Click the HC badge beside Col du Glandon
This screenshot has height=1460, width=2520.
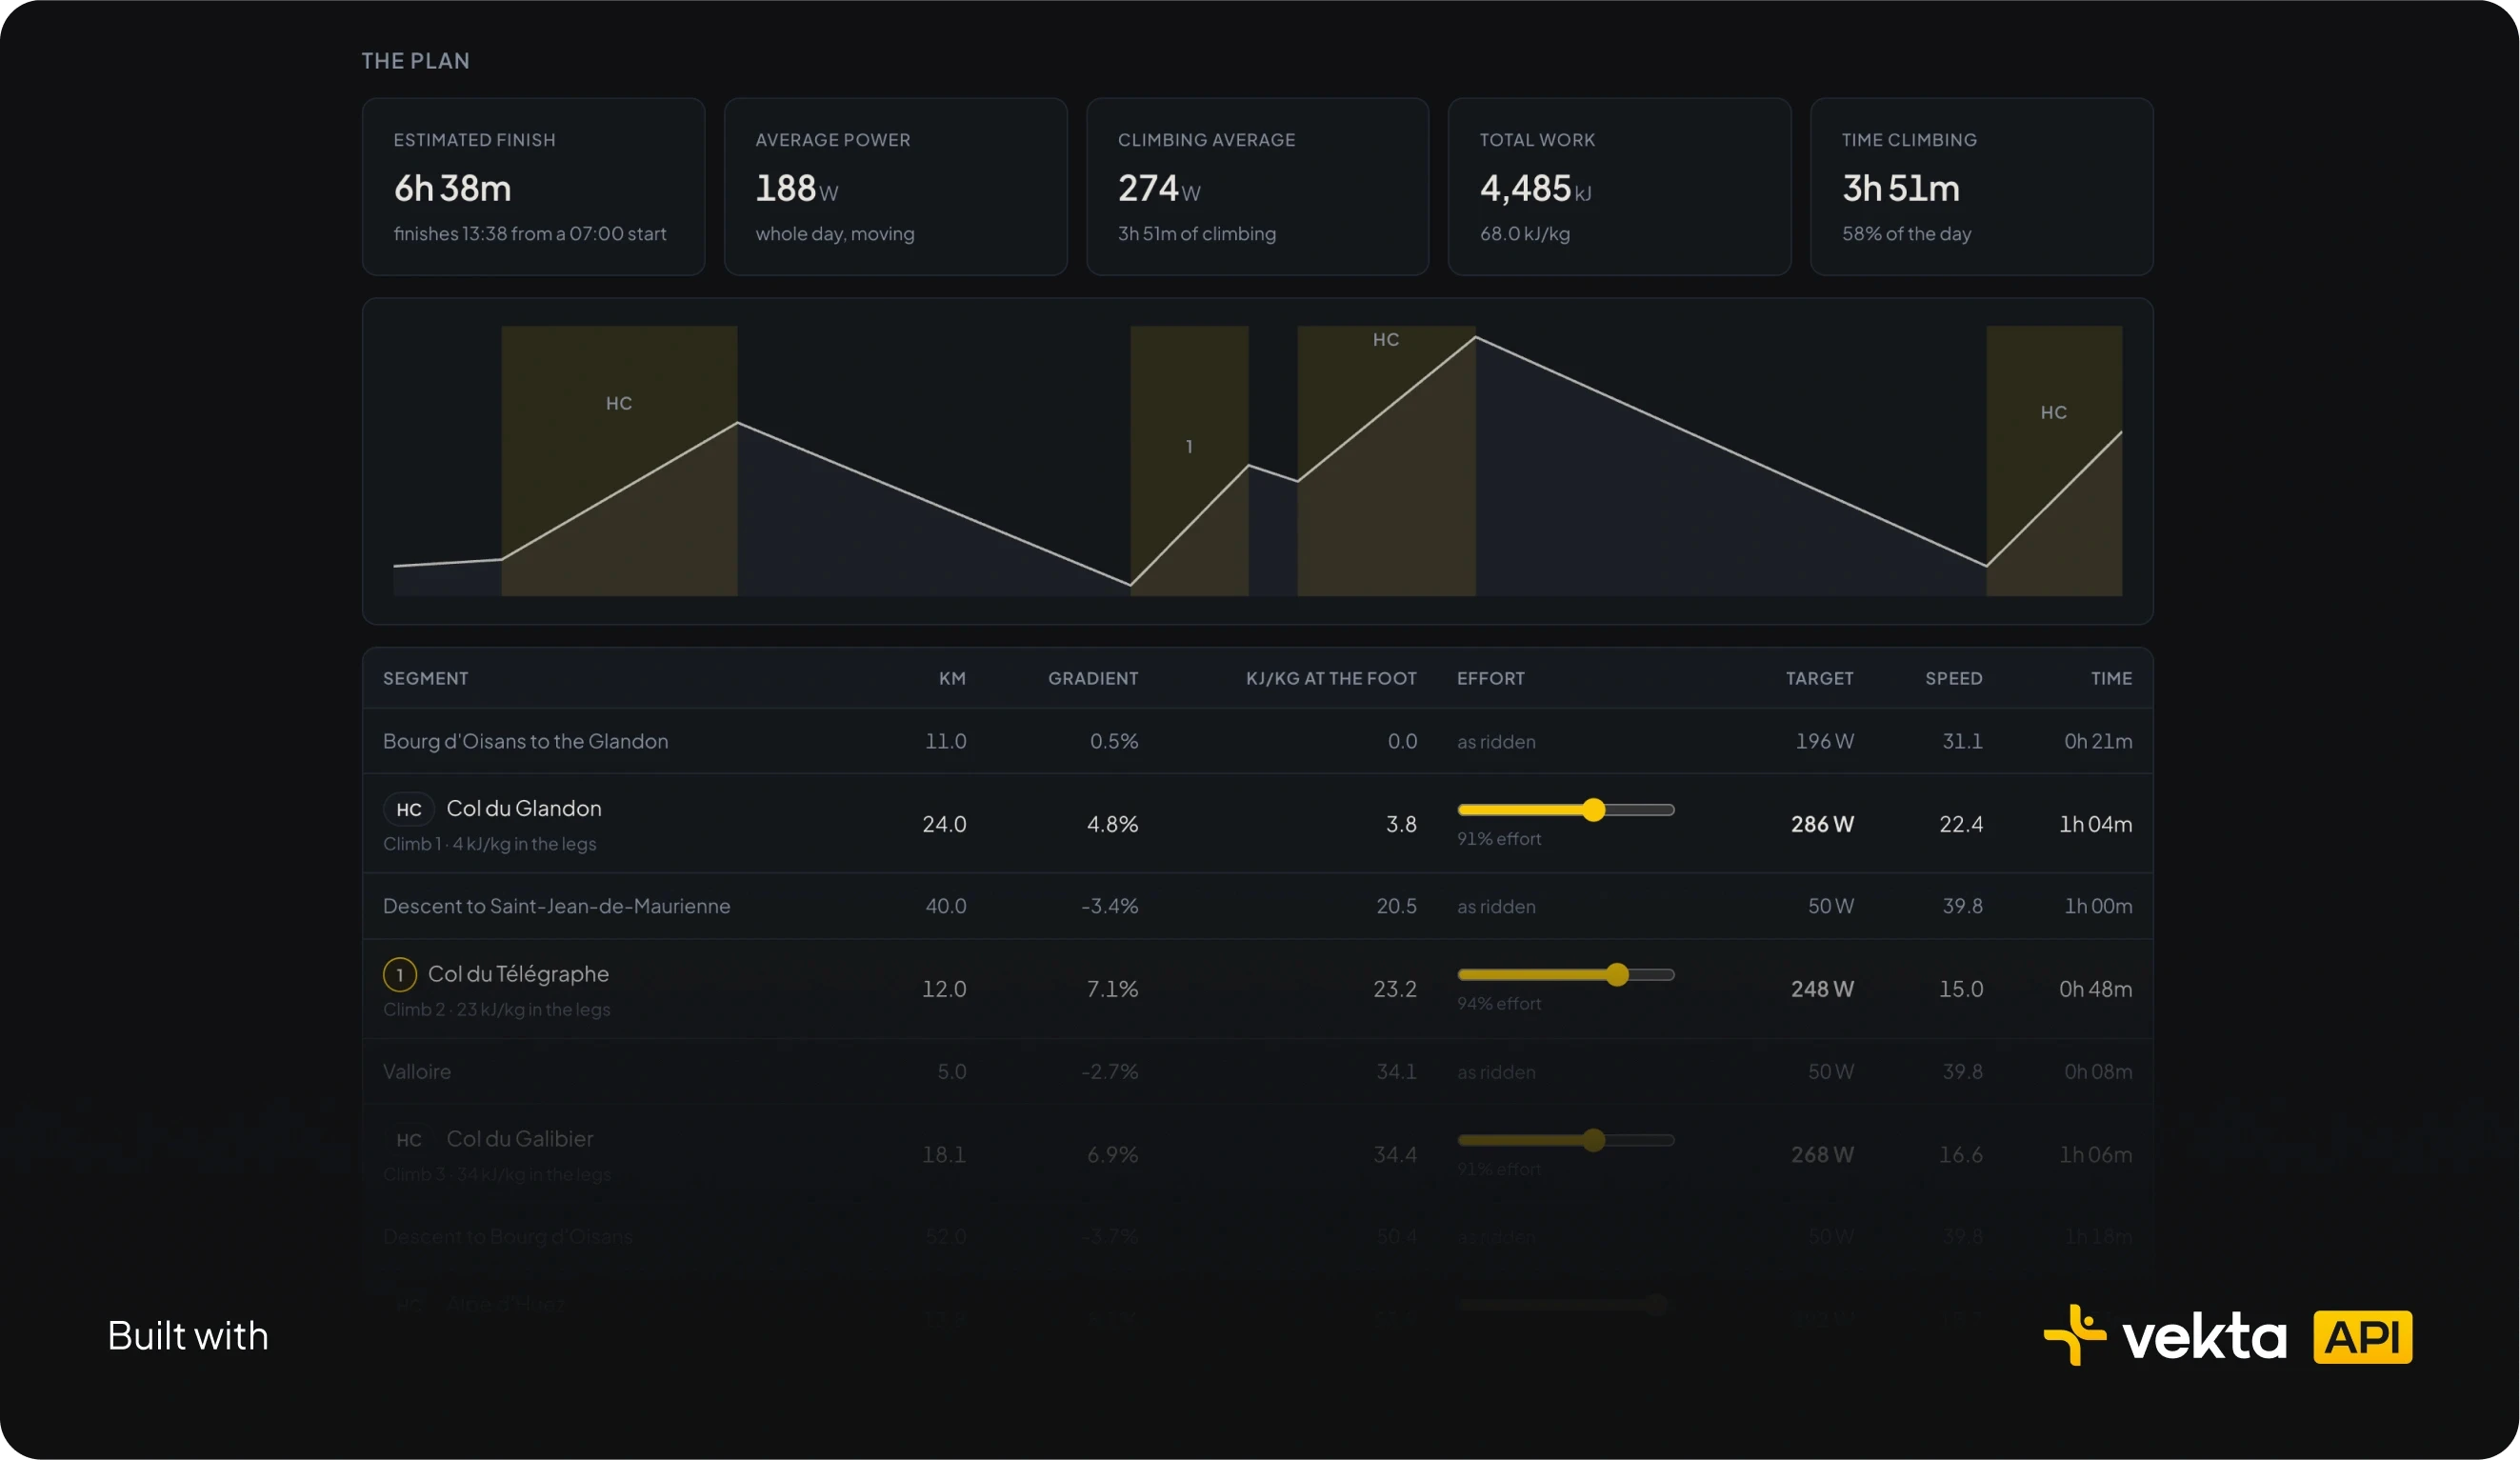coord(408,809)
